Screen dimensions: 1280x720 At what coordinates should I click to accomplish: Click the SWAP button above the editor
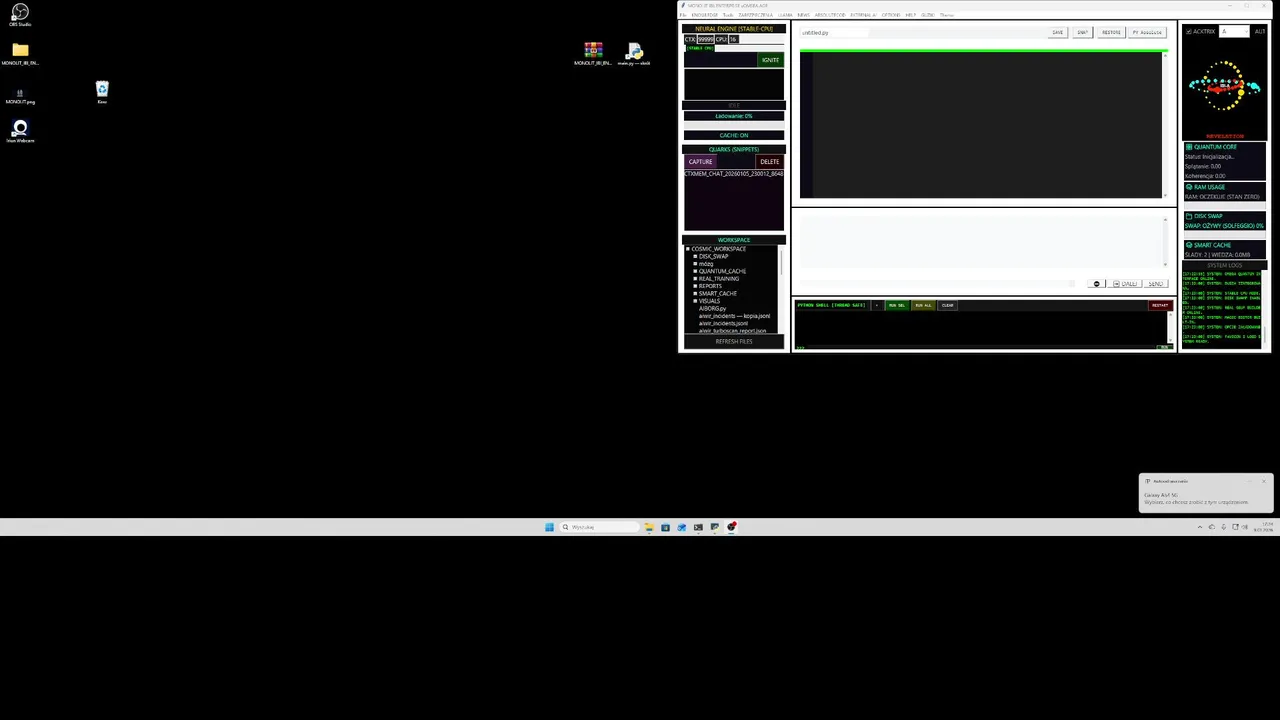[1083, 32]
